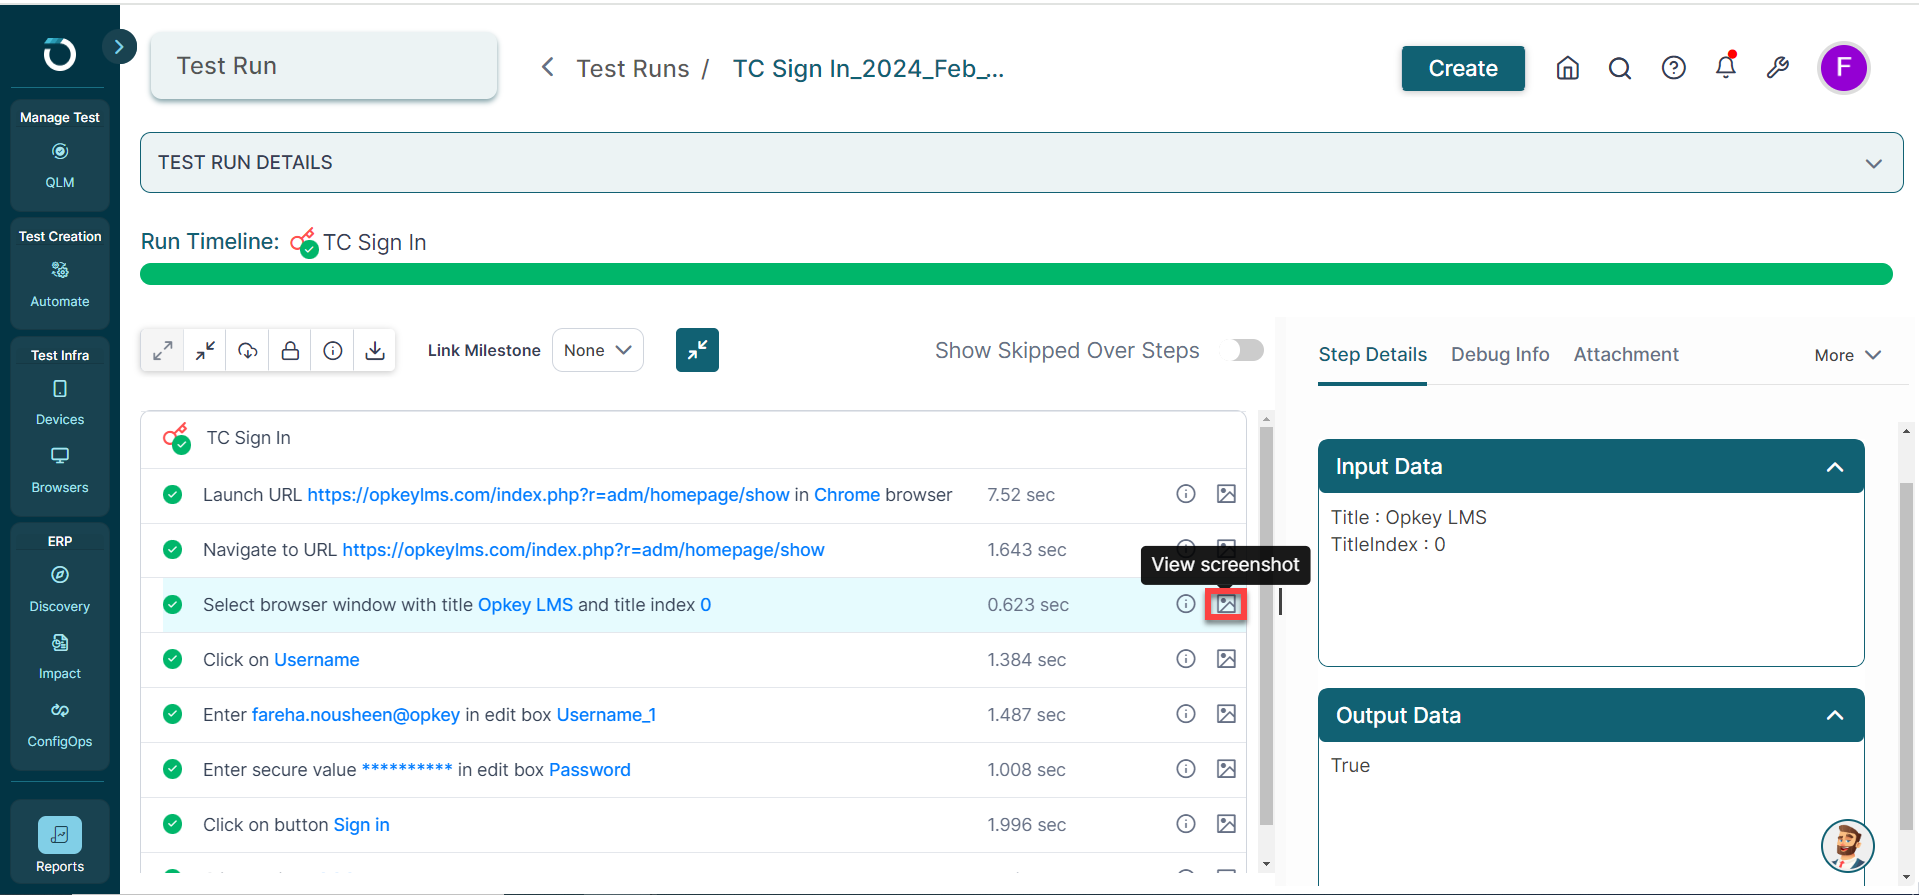The image size is (1919, 895).
Task: Click the teal collapse view button
Action: 697,350
